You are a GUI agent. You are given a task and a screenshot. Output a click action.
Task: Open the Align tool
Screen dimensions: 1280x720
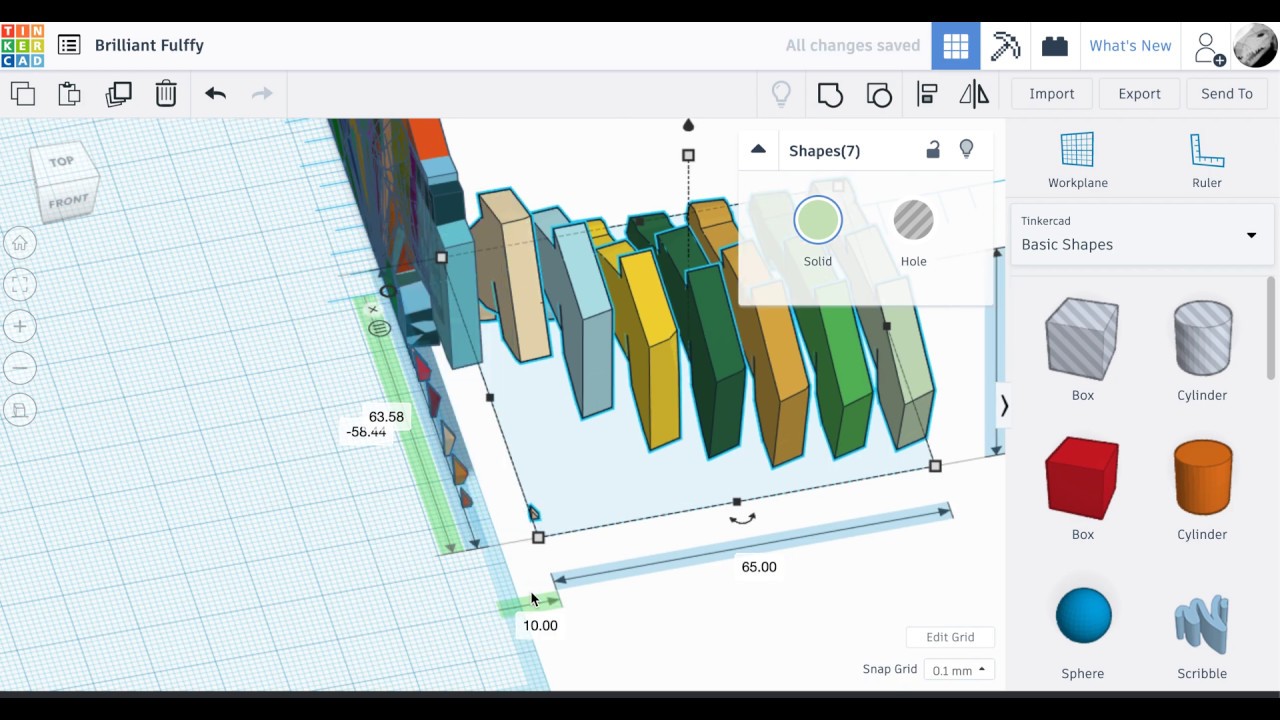927,94
